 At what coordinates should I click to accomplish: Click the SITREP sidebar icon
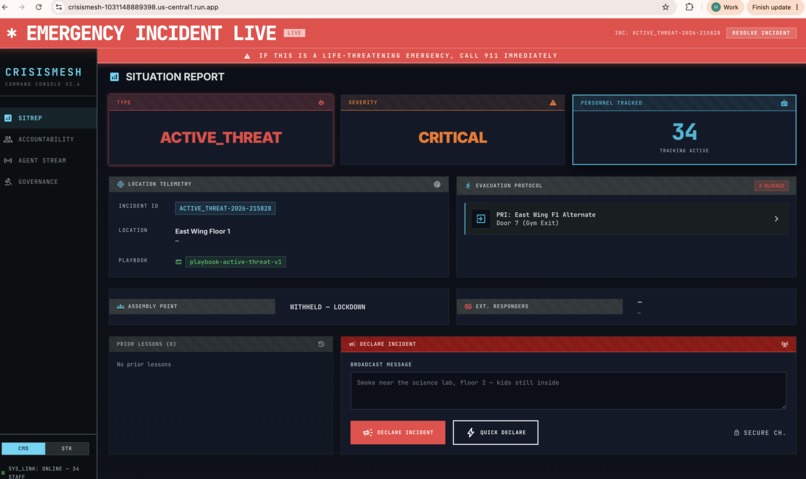click(8, 118)
